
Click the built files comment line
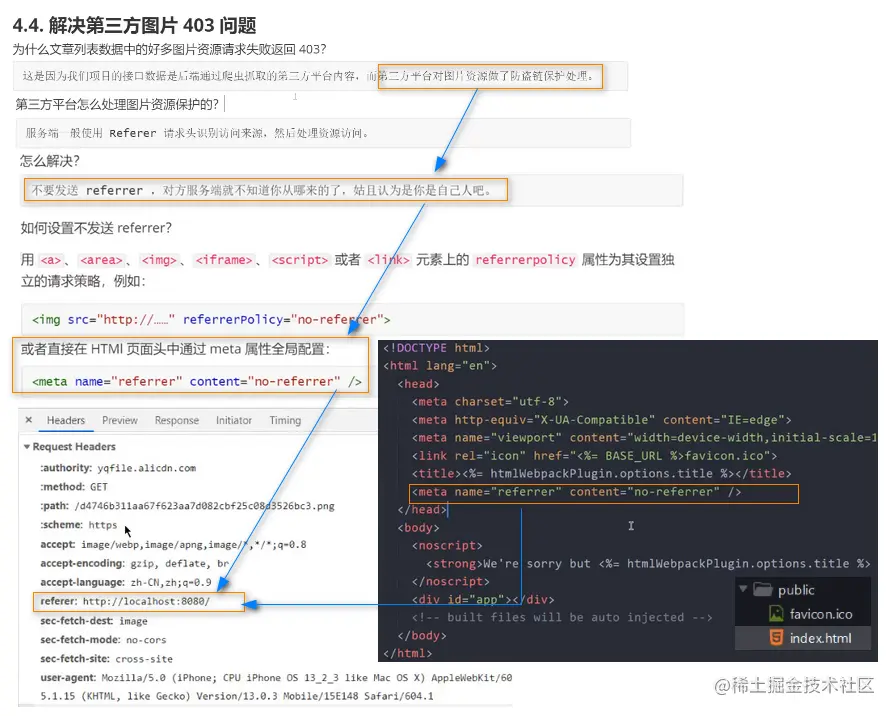click(562, 617)
